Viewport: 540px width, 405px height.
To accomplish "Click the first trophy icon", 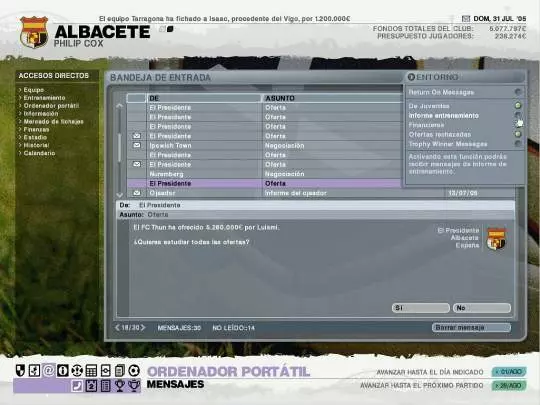I will (x=120, y=386).
